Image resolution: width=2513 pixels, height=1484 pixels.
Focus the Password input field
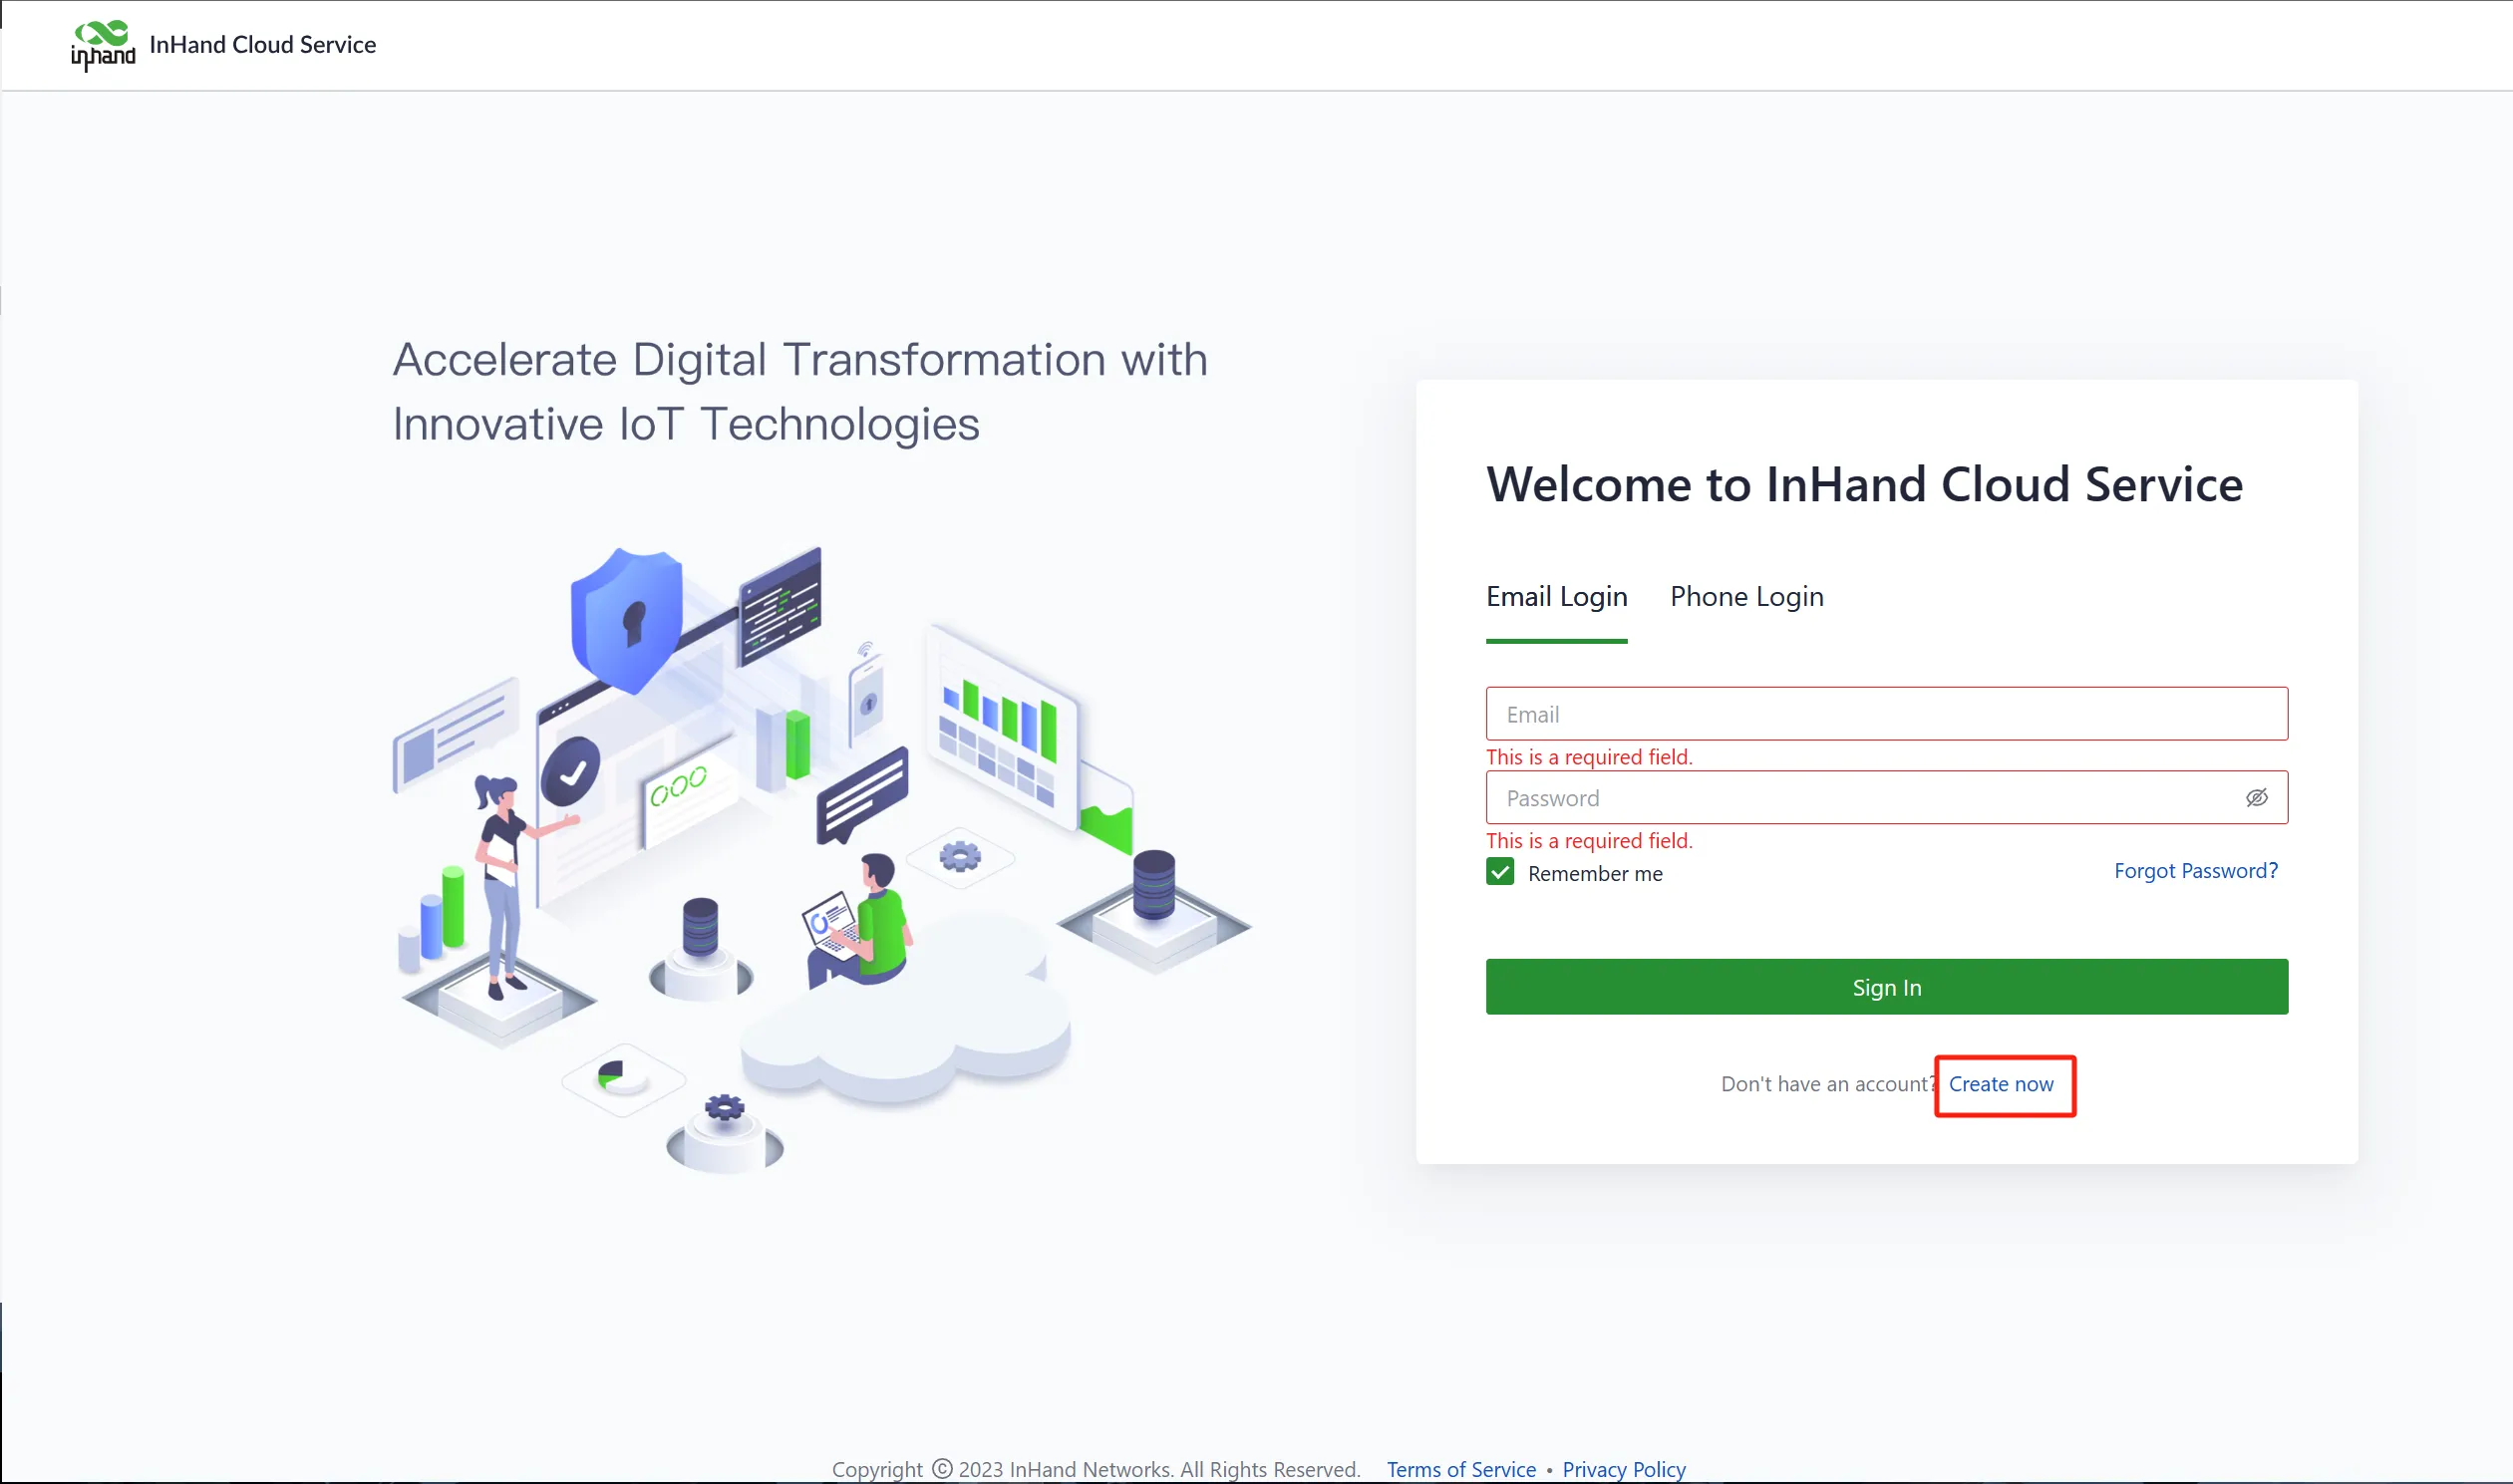(1886, 798)
